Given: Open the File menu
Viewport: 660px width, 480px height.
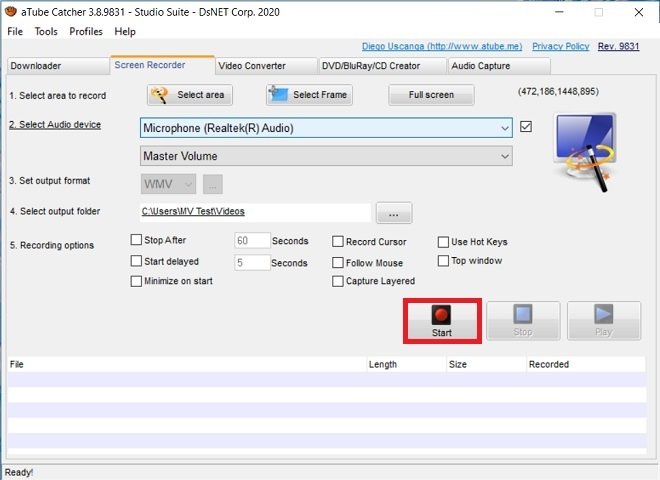Looking at the screenshot, I should (15, 32).
